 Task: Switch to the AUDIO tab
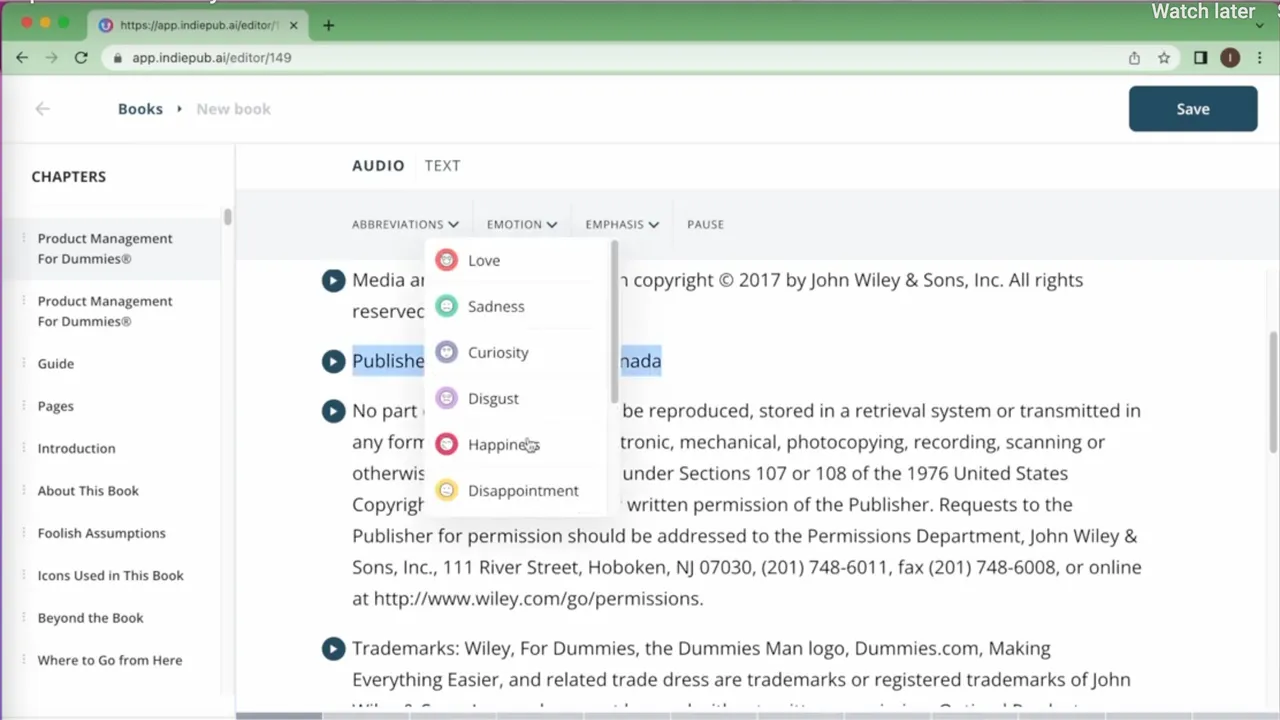[x=378, y=166]
